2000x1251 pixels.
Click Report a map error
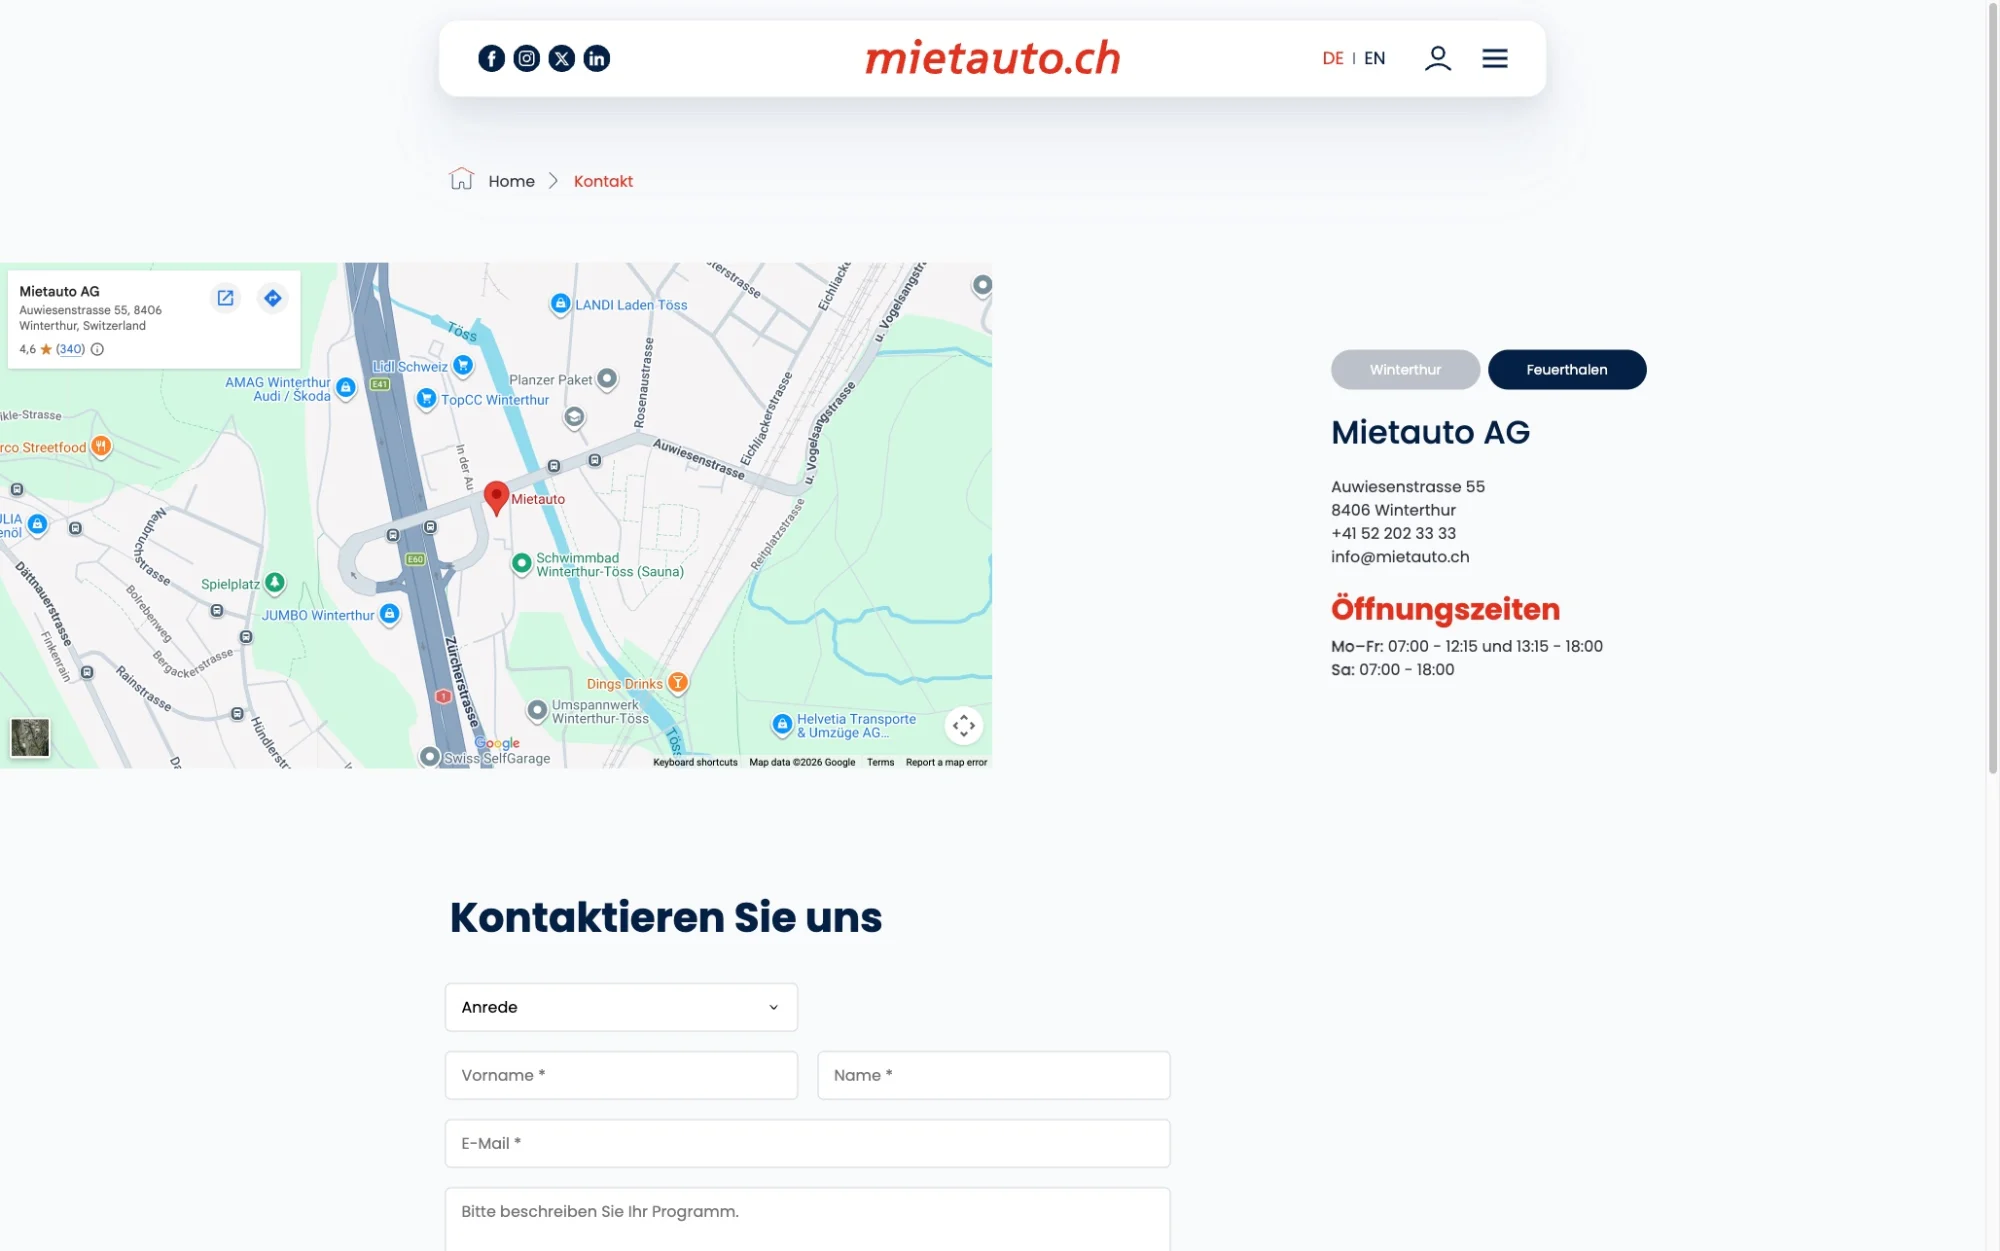946,762
